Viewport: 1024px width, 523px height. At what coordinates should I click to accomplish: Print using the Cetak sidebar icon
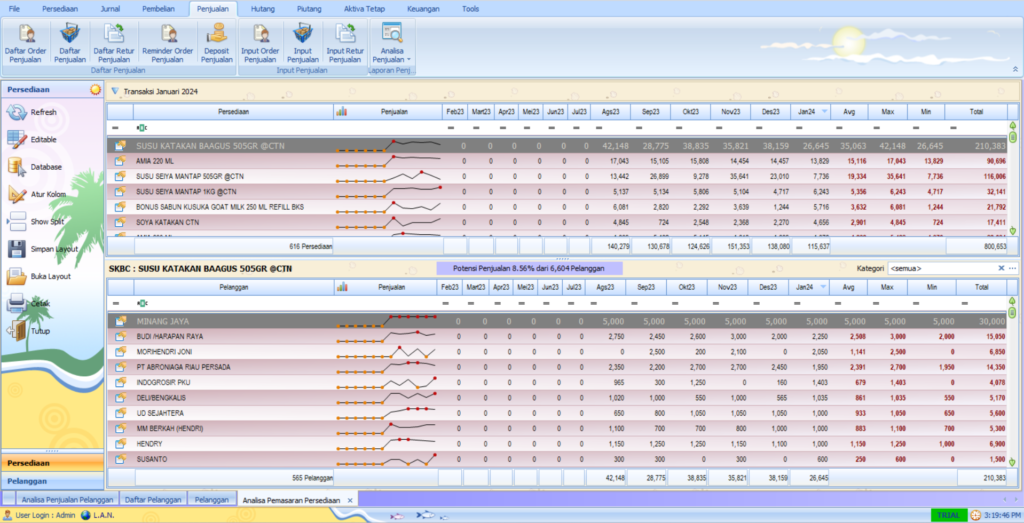point(18,303)
